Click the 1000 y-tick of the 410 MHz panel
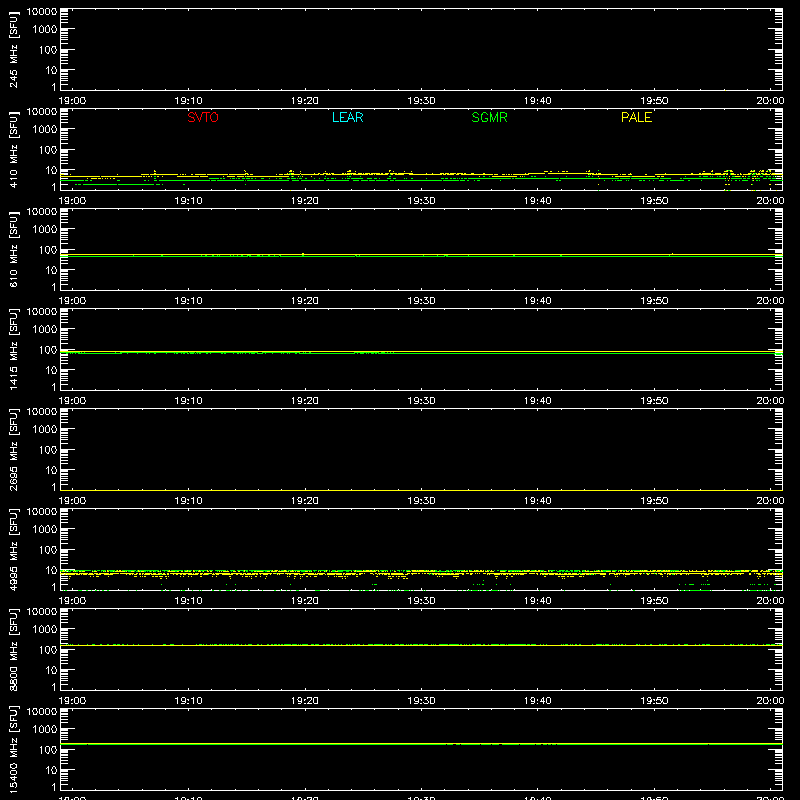This screenshot has width=800, height=800. pyautogui.click(x=45, y=130)
